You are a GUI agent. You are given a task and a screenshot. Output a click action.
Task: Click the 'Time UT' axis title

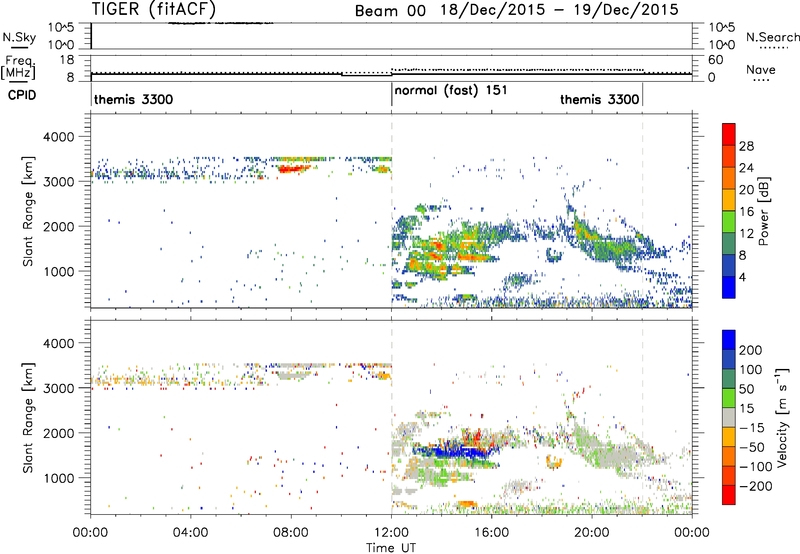(x=391, y=548)
